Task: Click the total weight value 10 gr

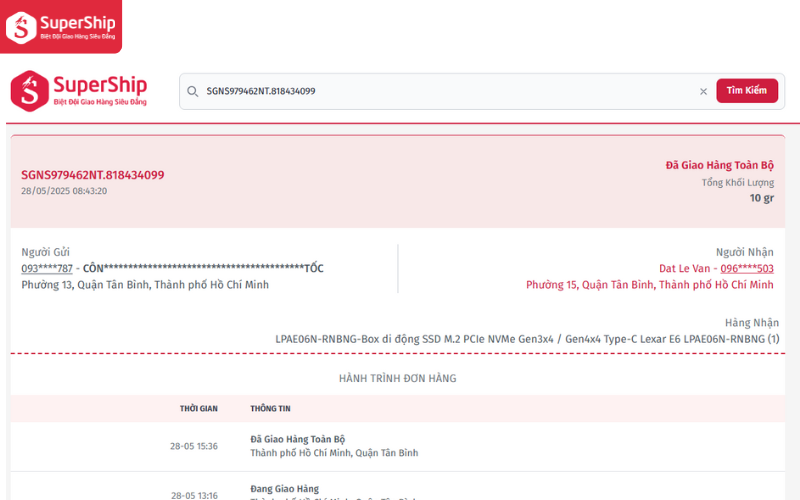Action: 762,198
